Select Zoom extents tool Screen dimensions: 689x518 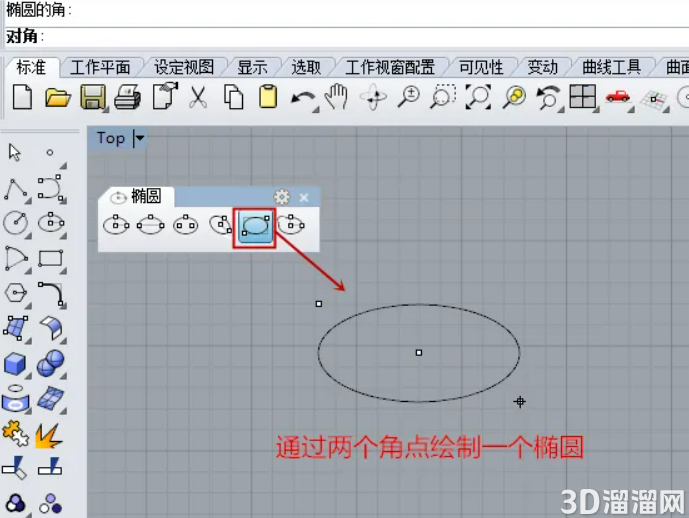pyautogui.click(x=478, y=97)
